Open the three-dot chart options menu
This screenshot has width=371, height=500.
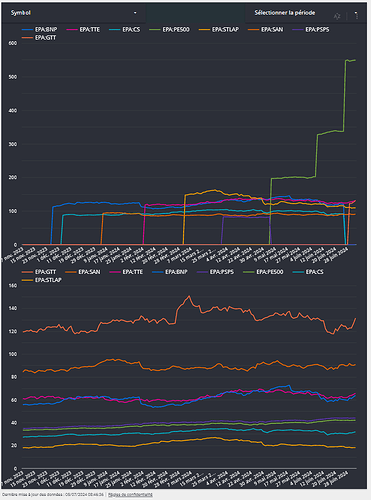[356, 15]
